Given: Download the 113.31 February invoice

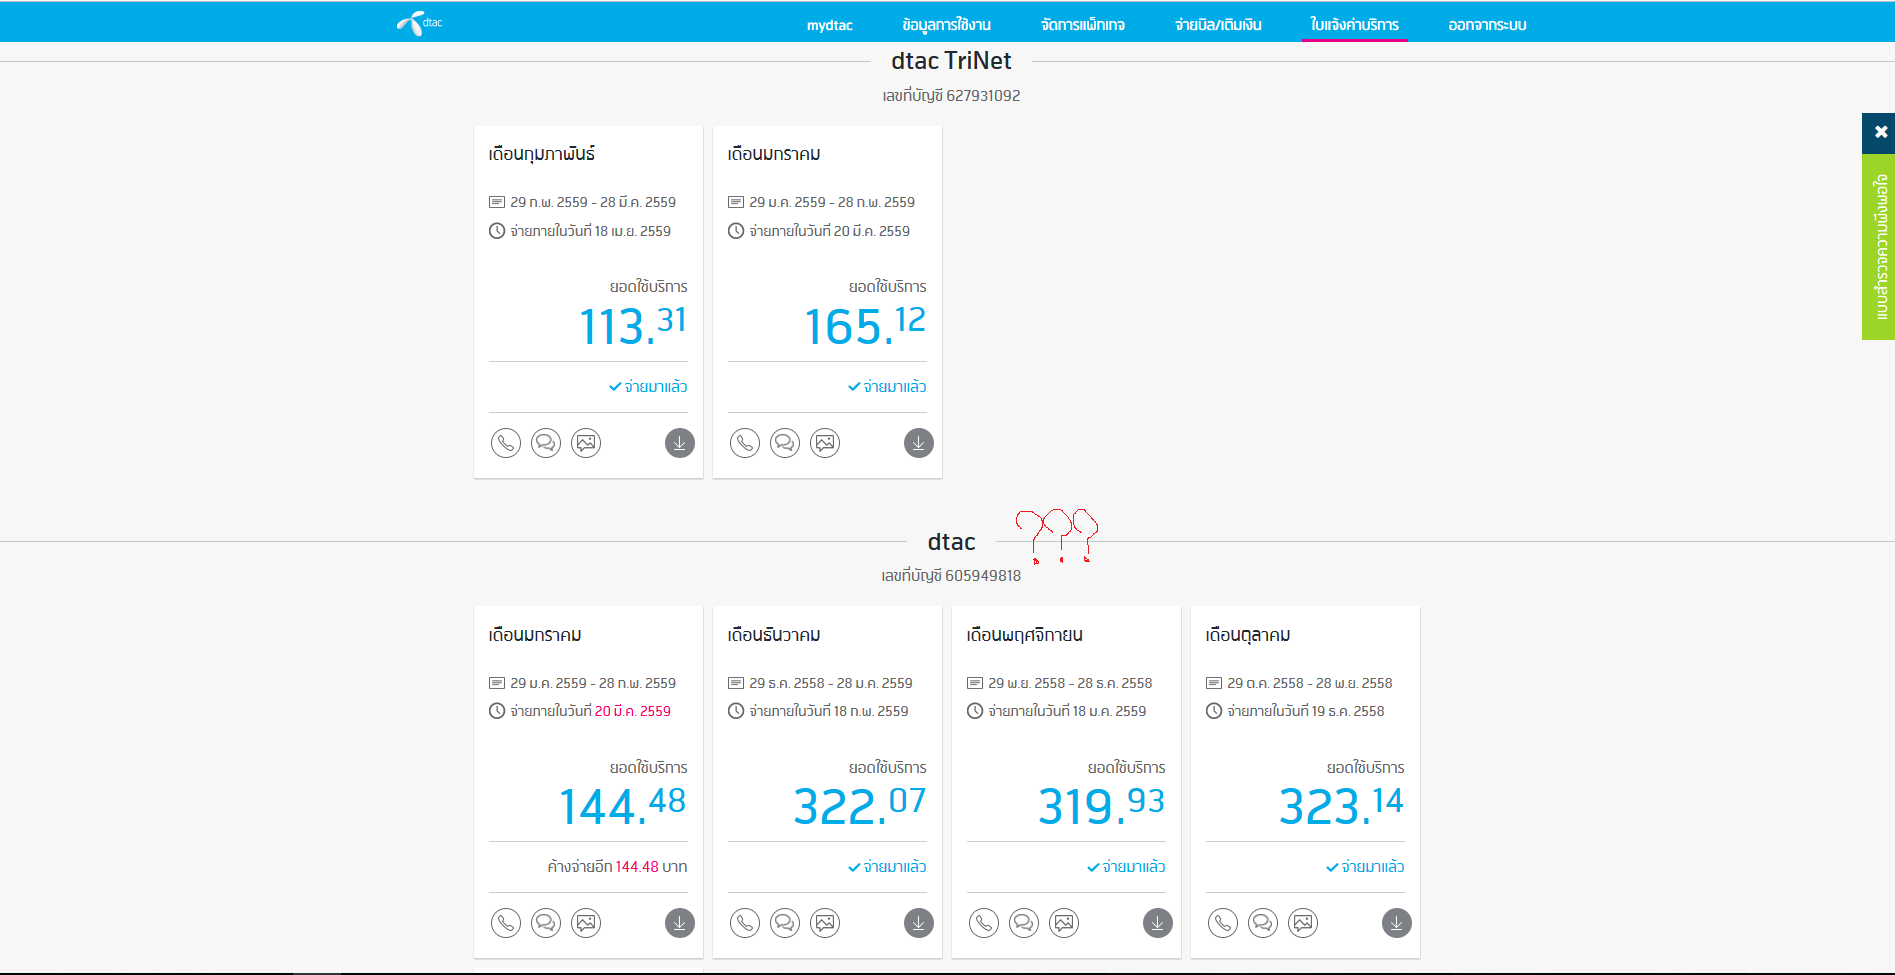Looking at the screenshot, I should point(680,443).
